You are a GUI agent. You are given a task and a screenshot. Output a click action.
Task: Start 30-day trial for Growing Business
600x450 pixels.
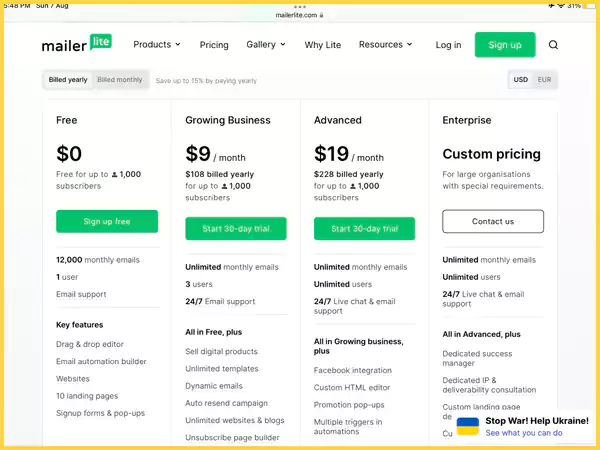point(236,228)
